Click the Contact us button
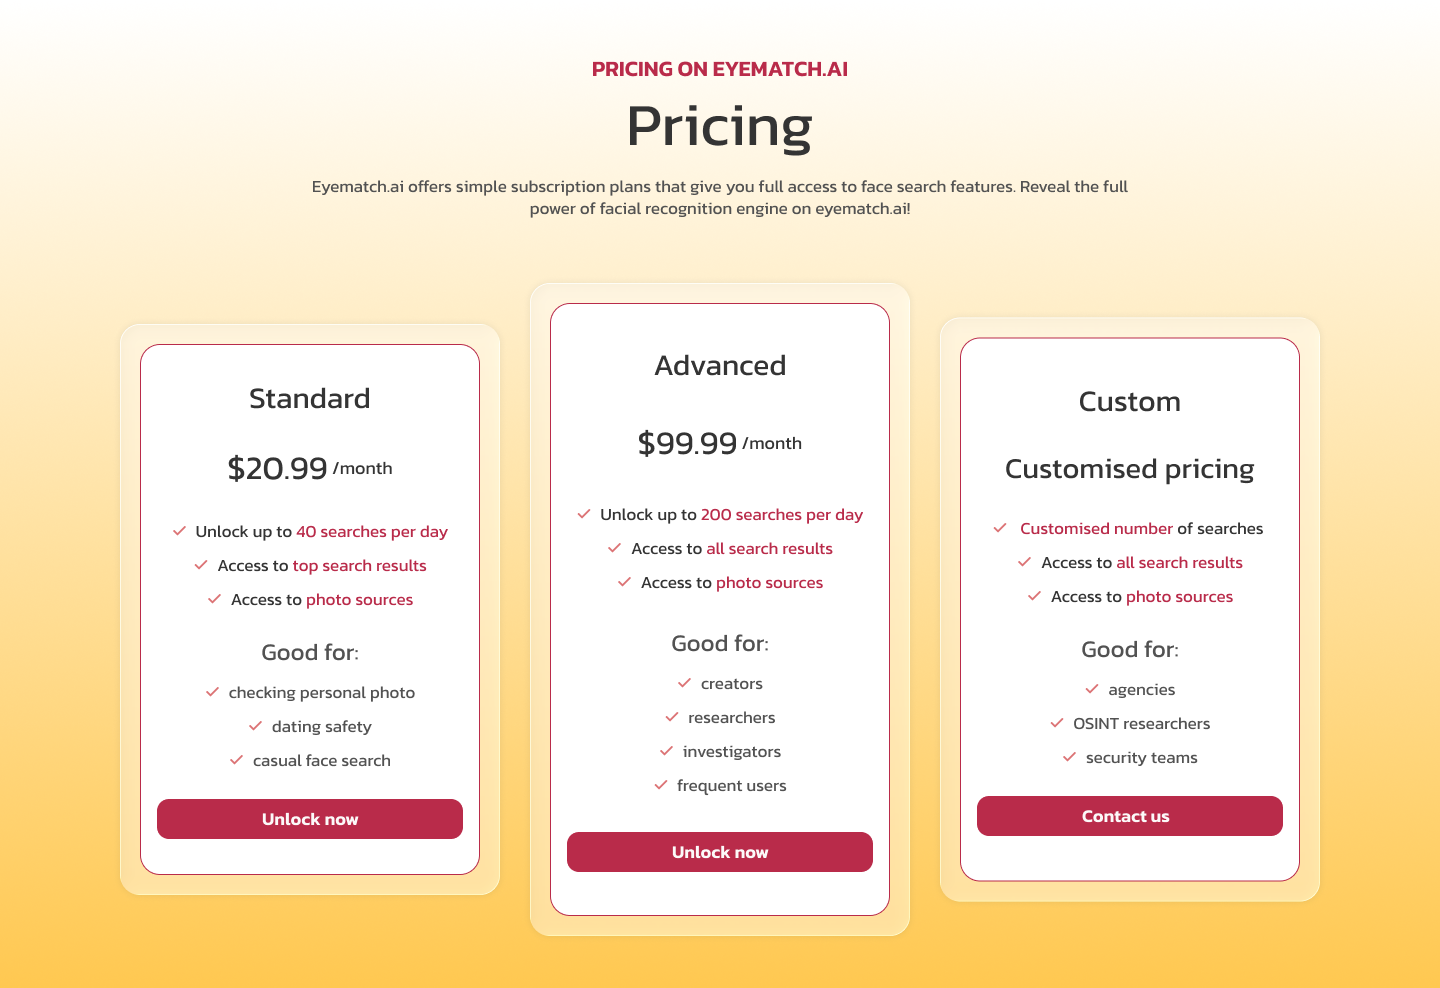1440x988 pixels. click(1130, 816)
